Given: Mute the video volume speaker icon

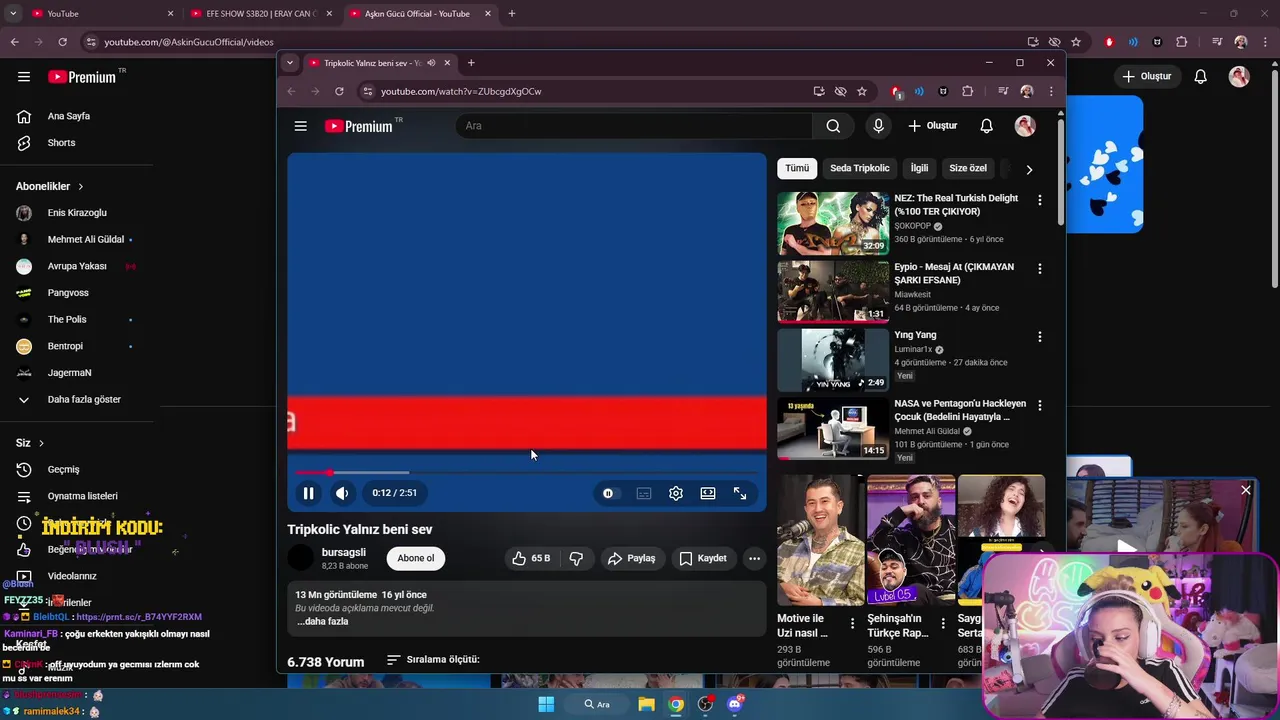Looking at the screenshot, I should 342,493.
